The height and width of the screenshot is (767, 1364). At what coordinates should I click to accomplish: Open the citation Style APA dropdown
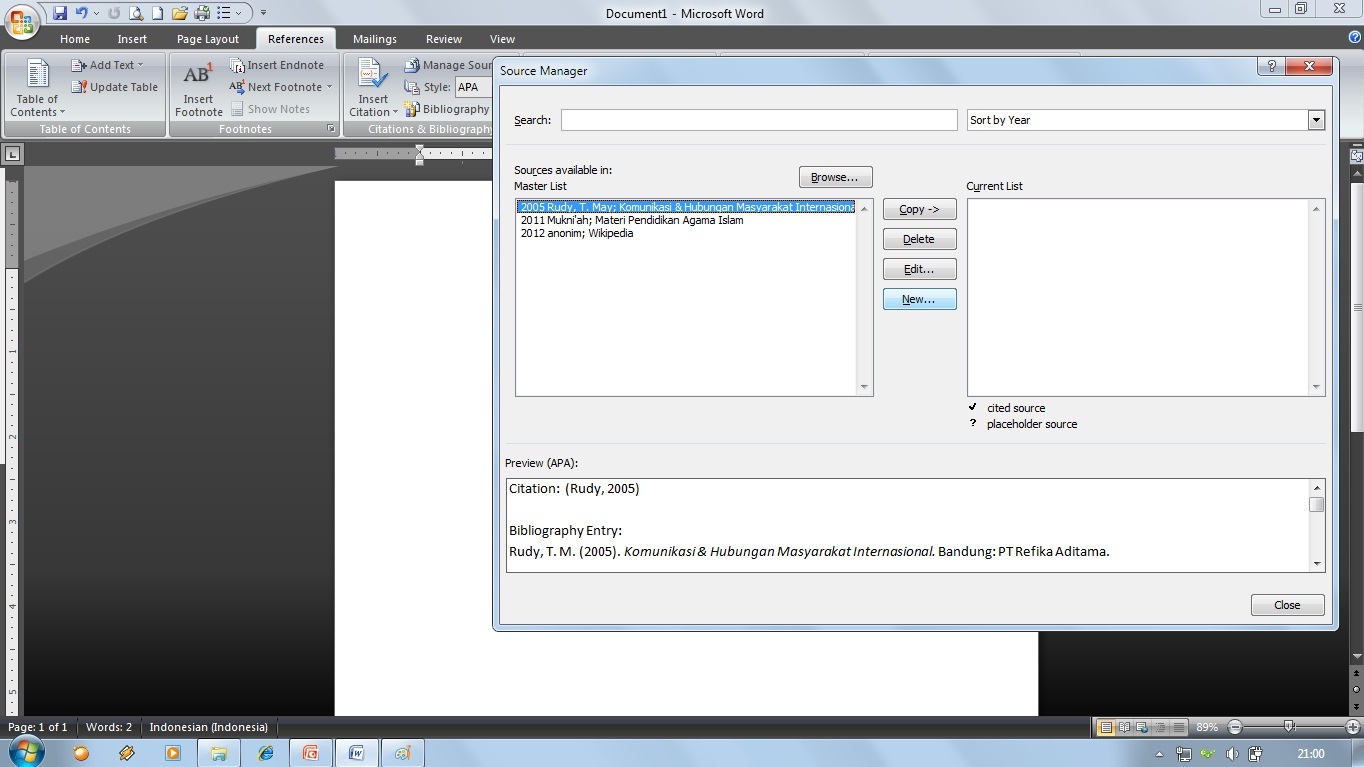[x=473, y=87]
